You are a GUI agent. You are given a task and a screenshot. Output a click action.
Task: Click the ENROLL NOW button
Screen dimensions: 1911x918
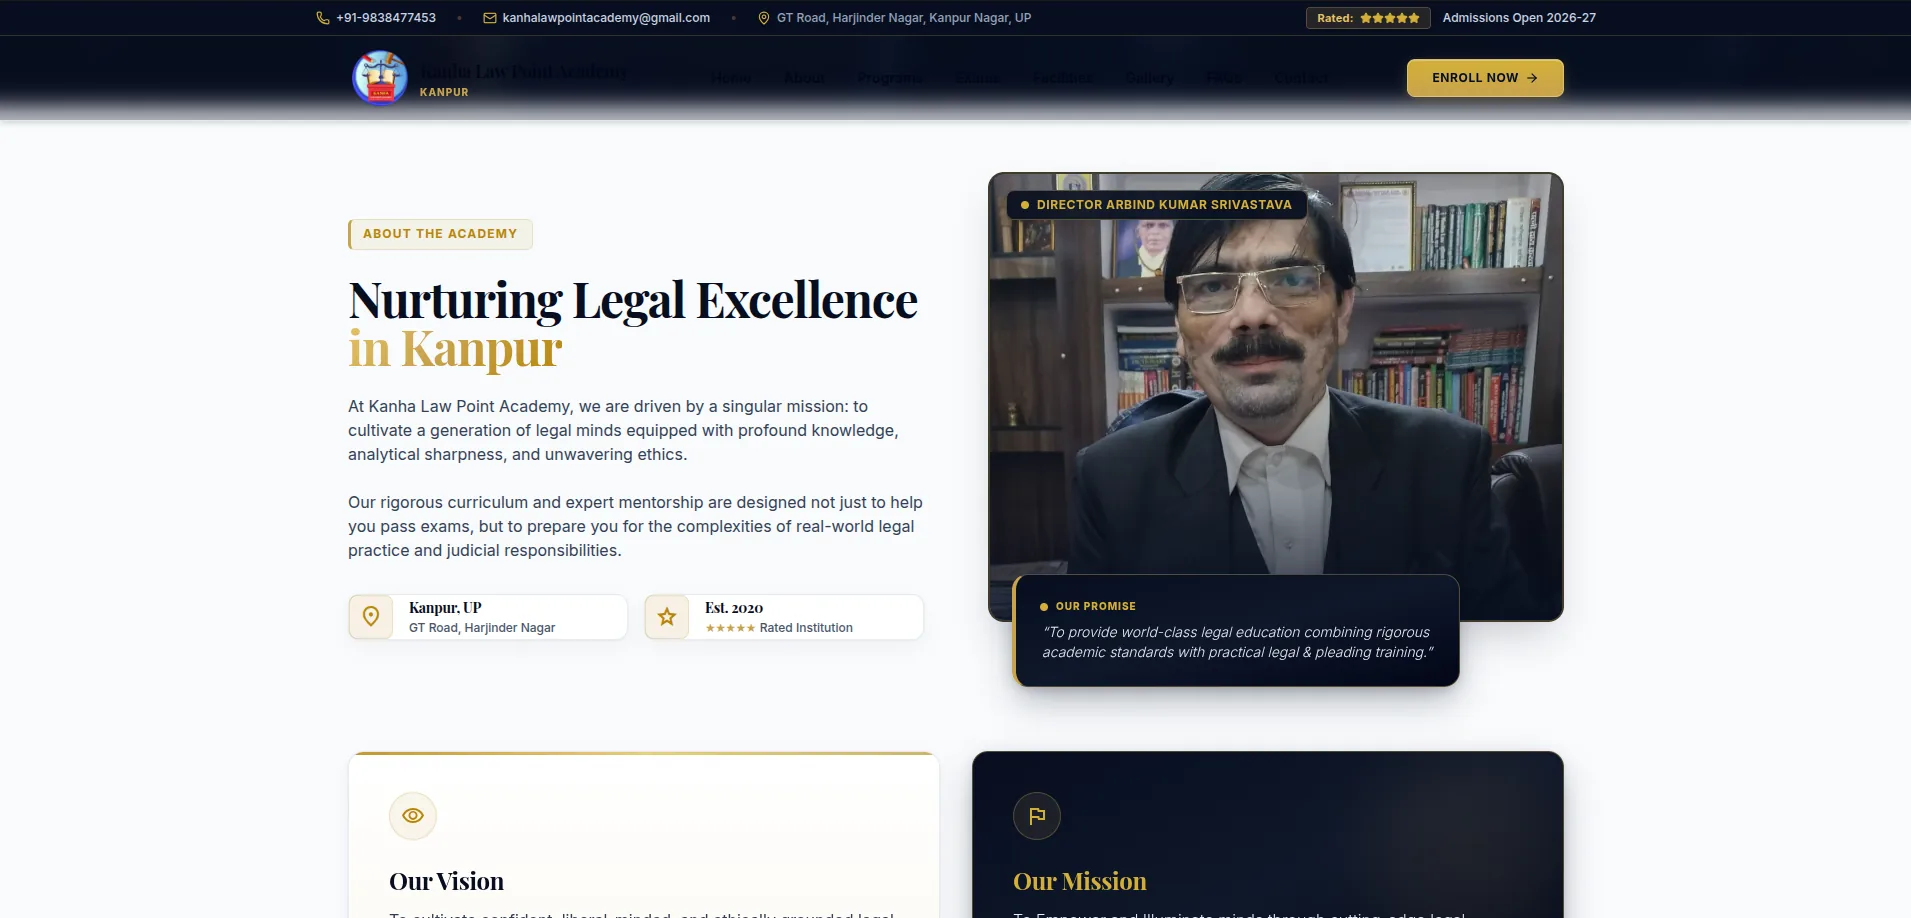1485,78
